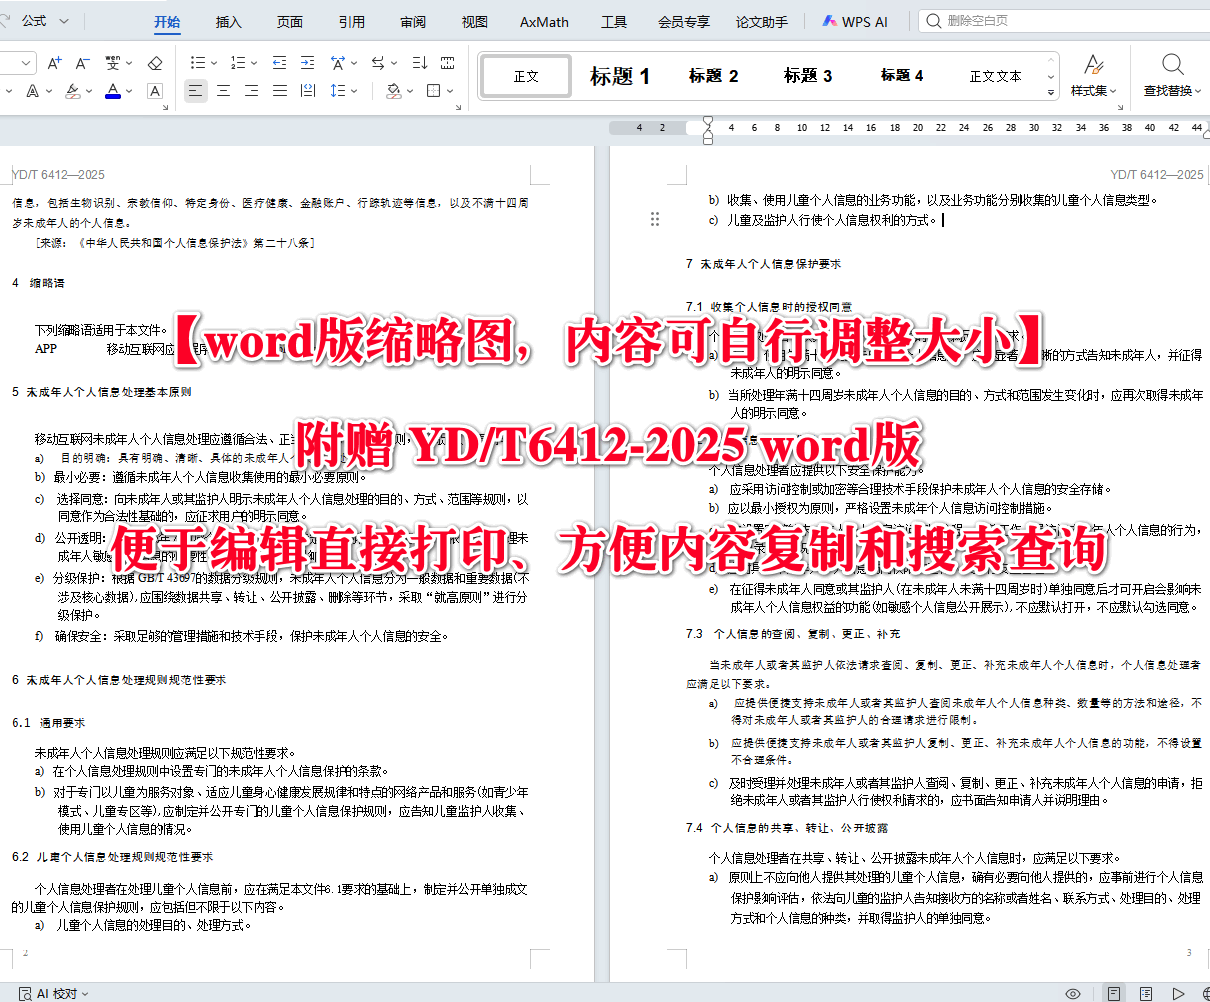
Task: Click the bulleted list icon
Action: point(198,62)
